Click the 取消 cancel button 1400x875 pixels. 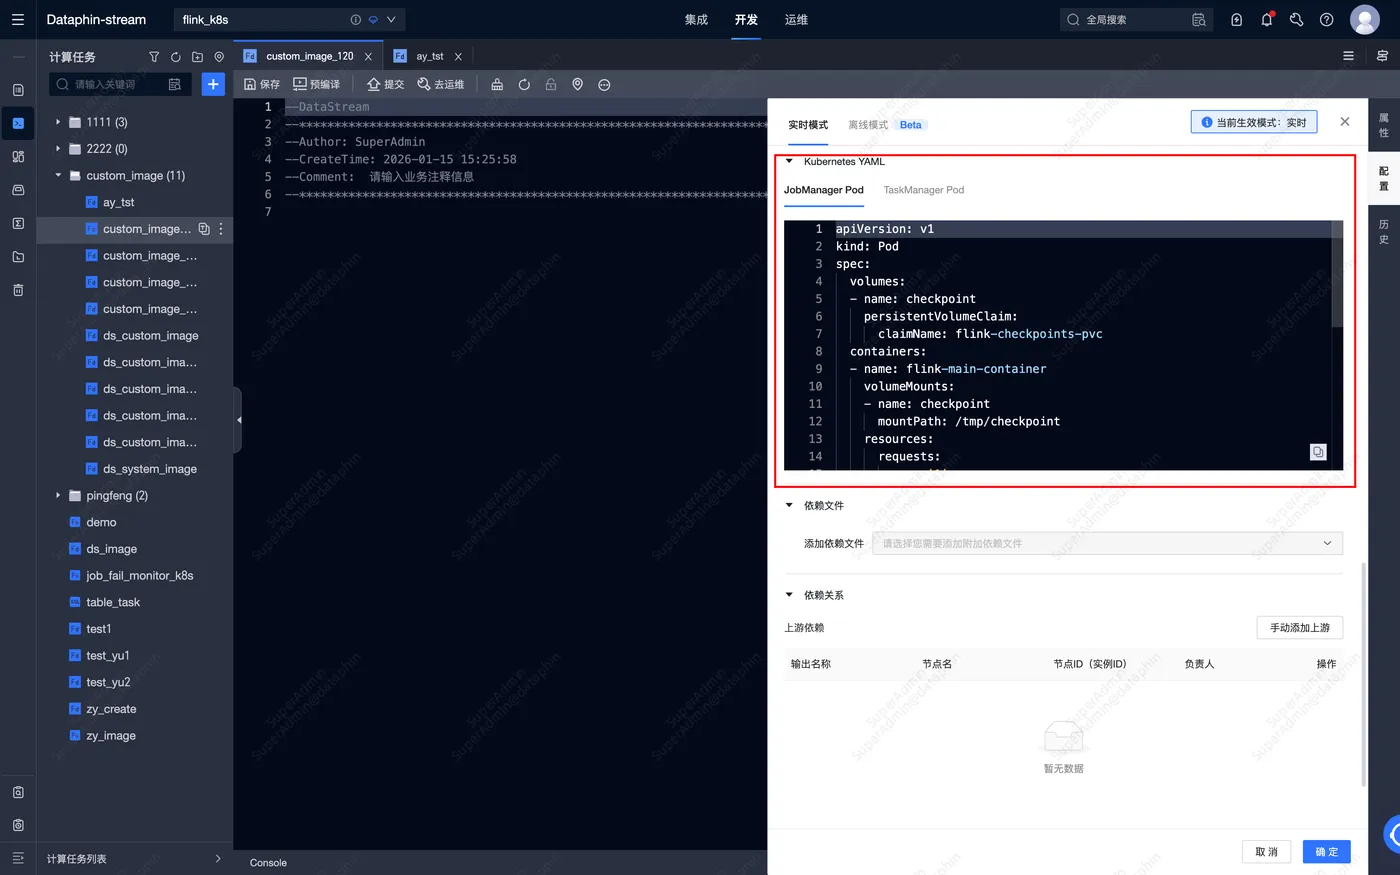pyautogui.click(x=1266, y=851)
